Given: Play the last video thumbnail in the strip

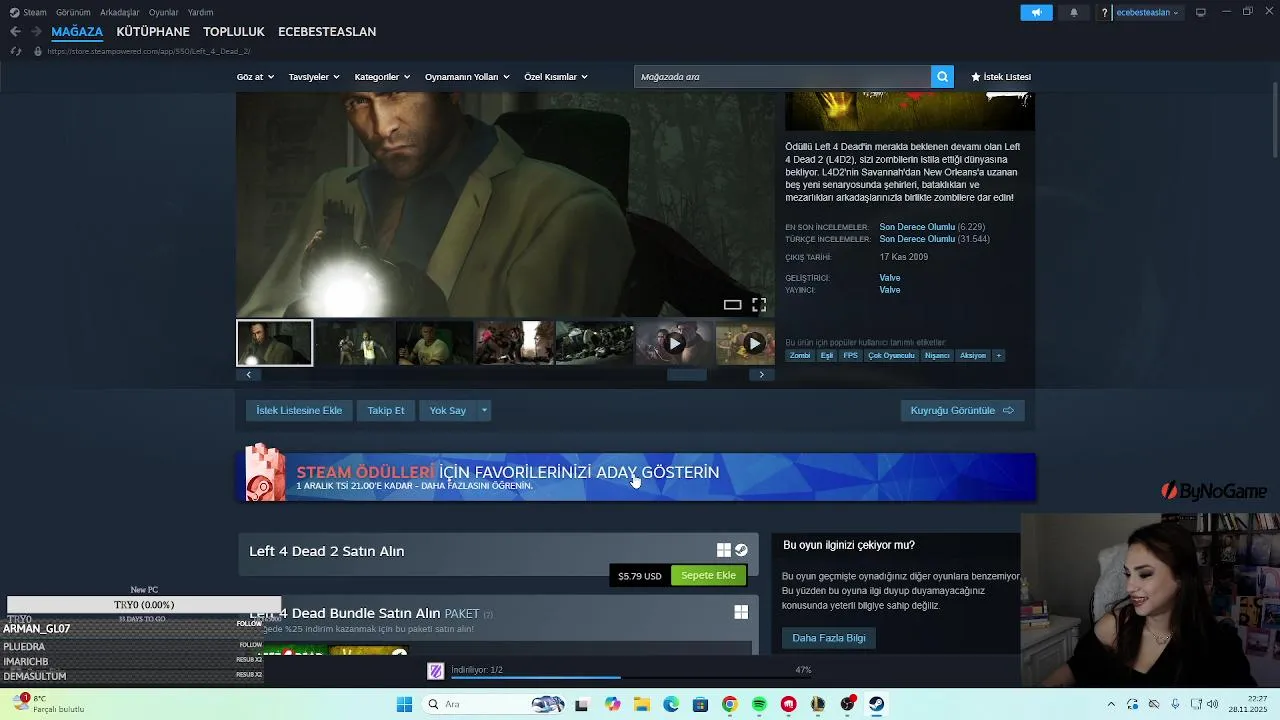Looking at the screenshot, I should coord(745,343).
